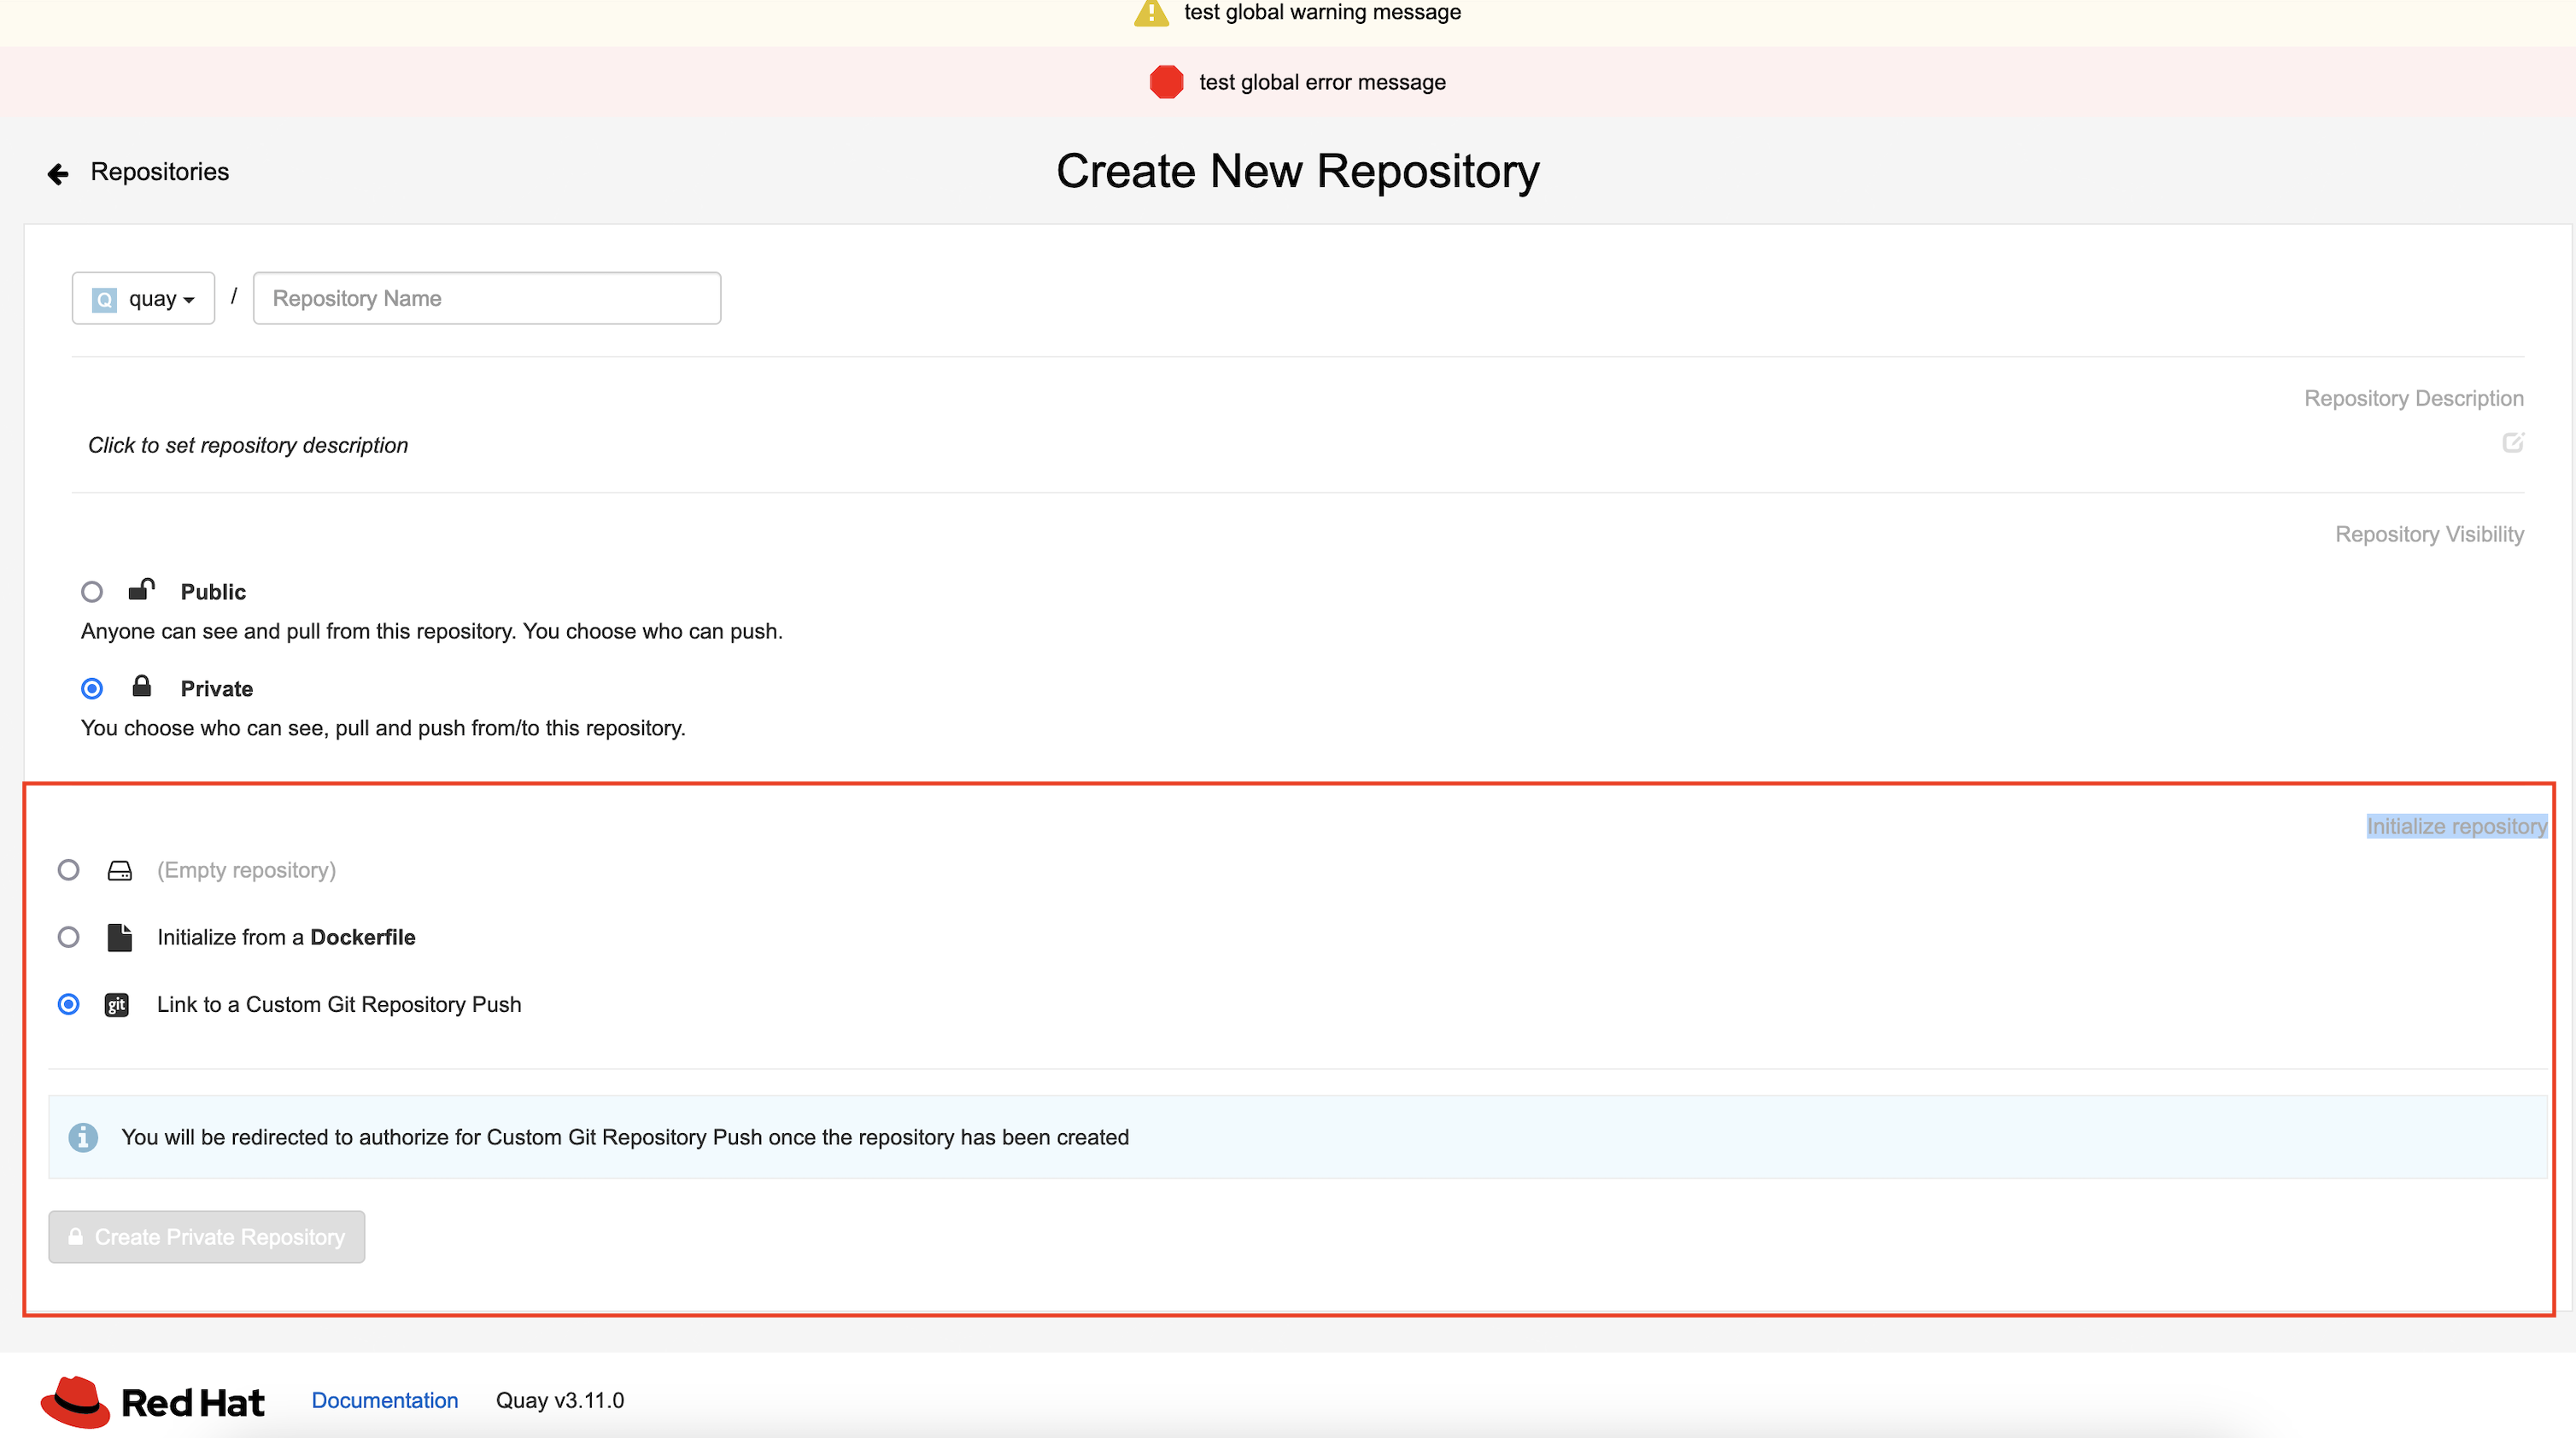Select the Private visibility radio button
Viewport: 2576px width, 1438px height.
(x=92, y=688)
